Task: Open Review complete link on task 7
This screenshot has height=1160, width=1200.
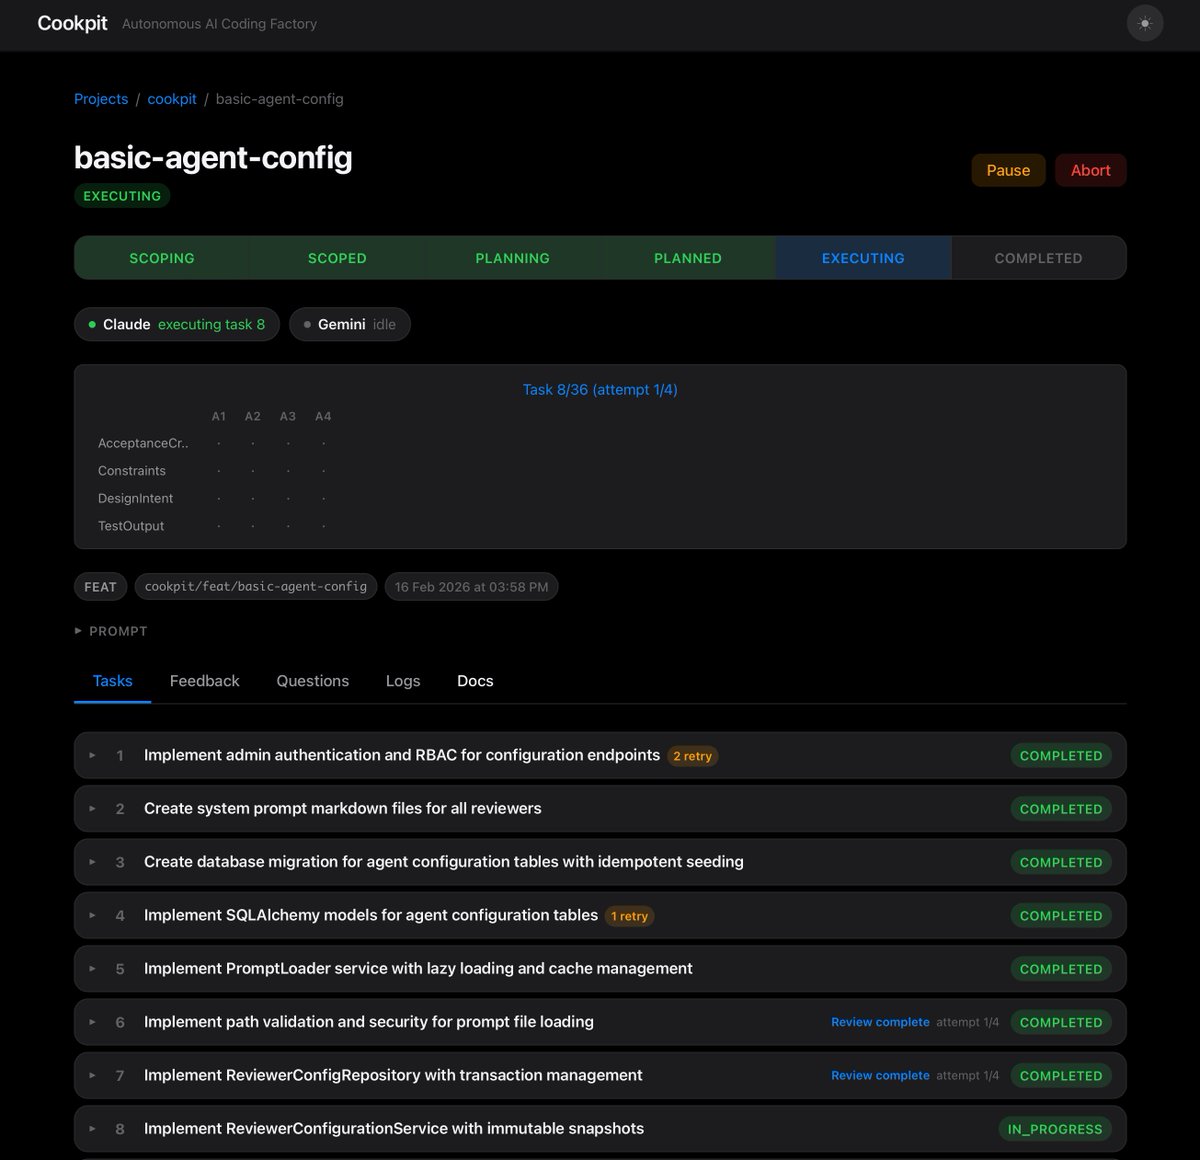Action: [x=880, y=1075]
